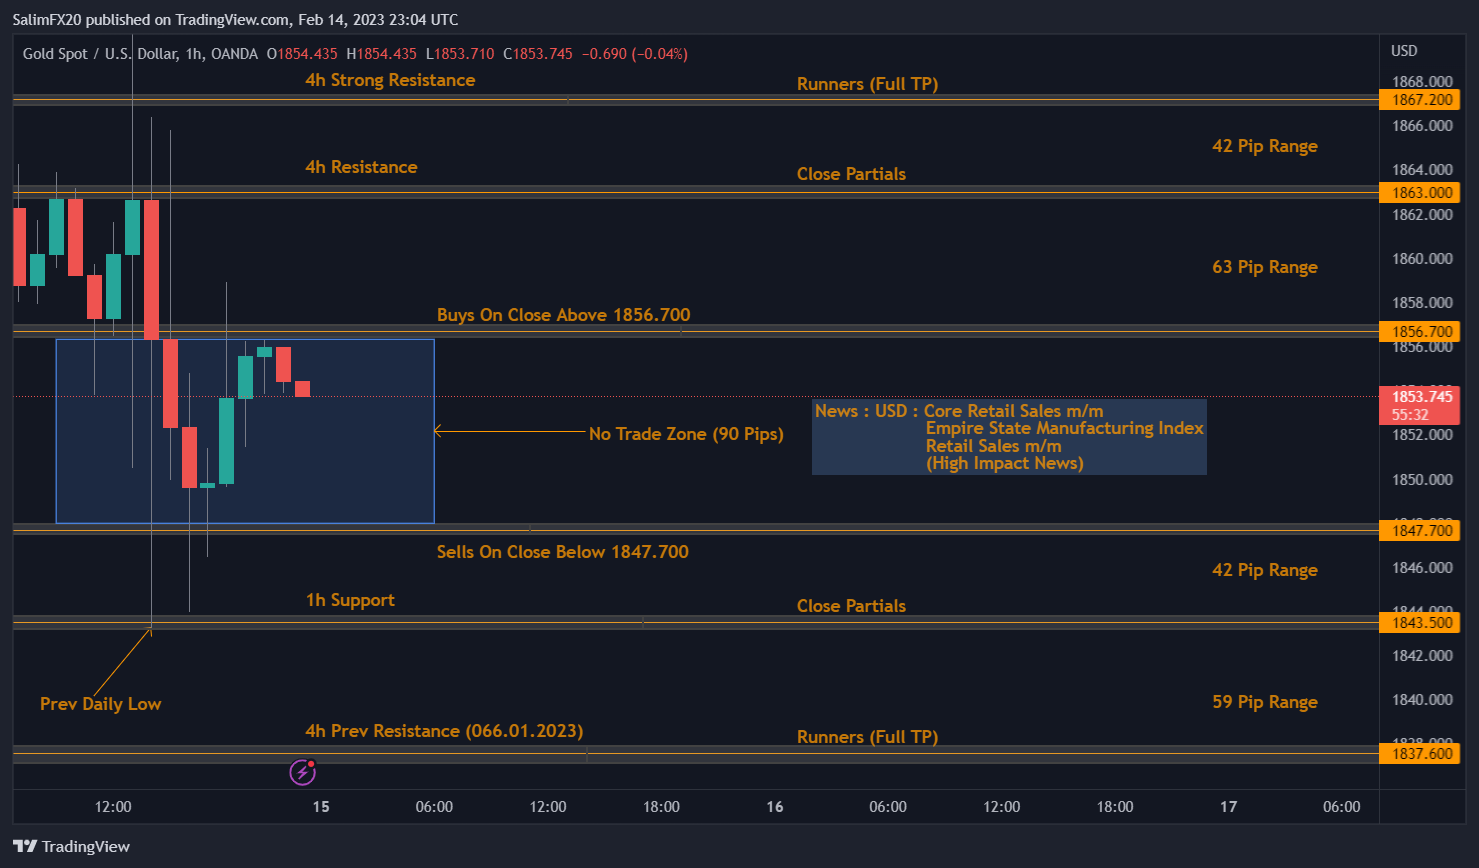Click the orange 1843.500 support price label
Screen dimensions: 1479x868
[x=1419, y=622]
